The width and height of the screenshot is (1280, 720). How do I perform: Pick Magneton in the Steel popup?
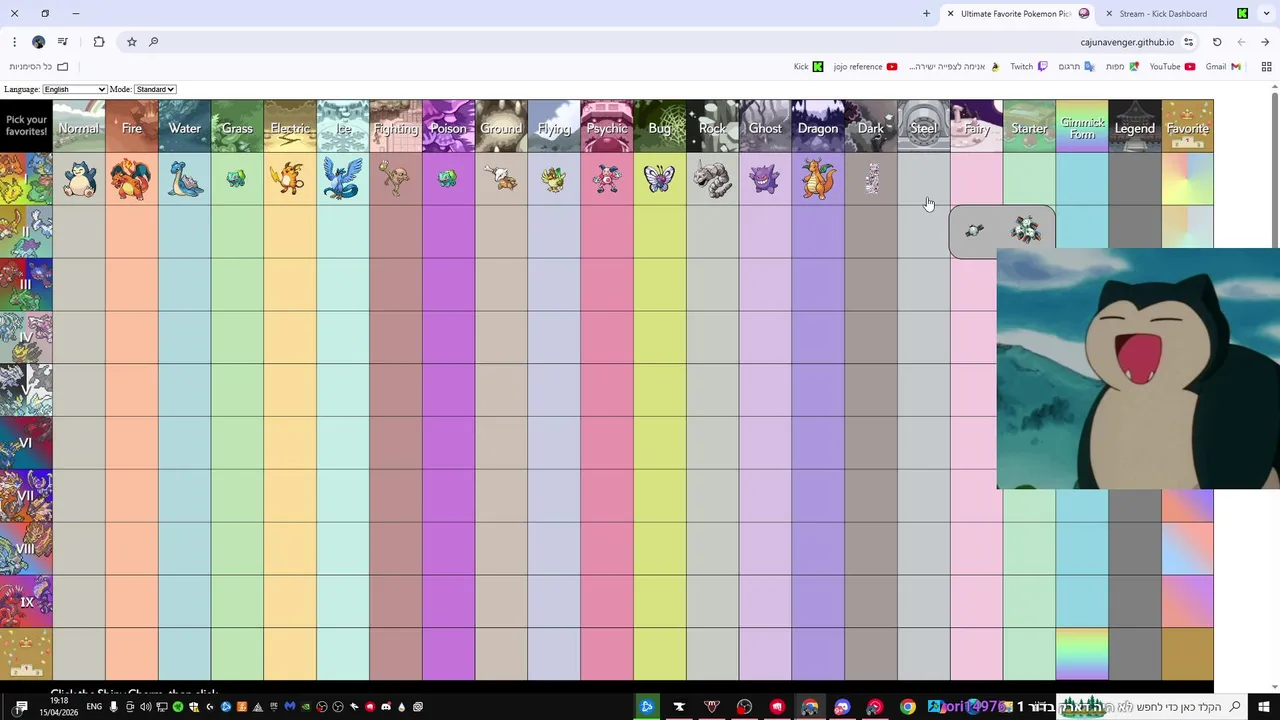(1026, 231)
